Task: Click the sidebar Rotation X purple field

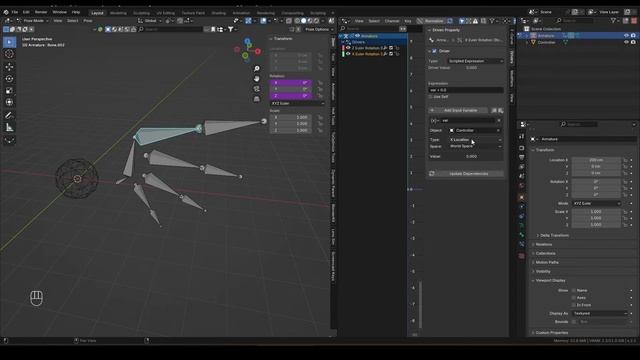Action: [x=291, y=83]
